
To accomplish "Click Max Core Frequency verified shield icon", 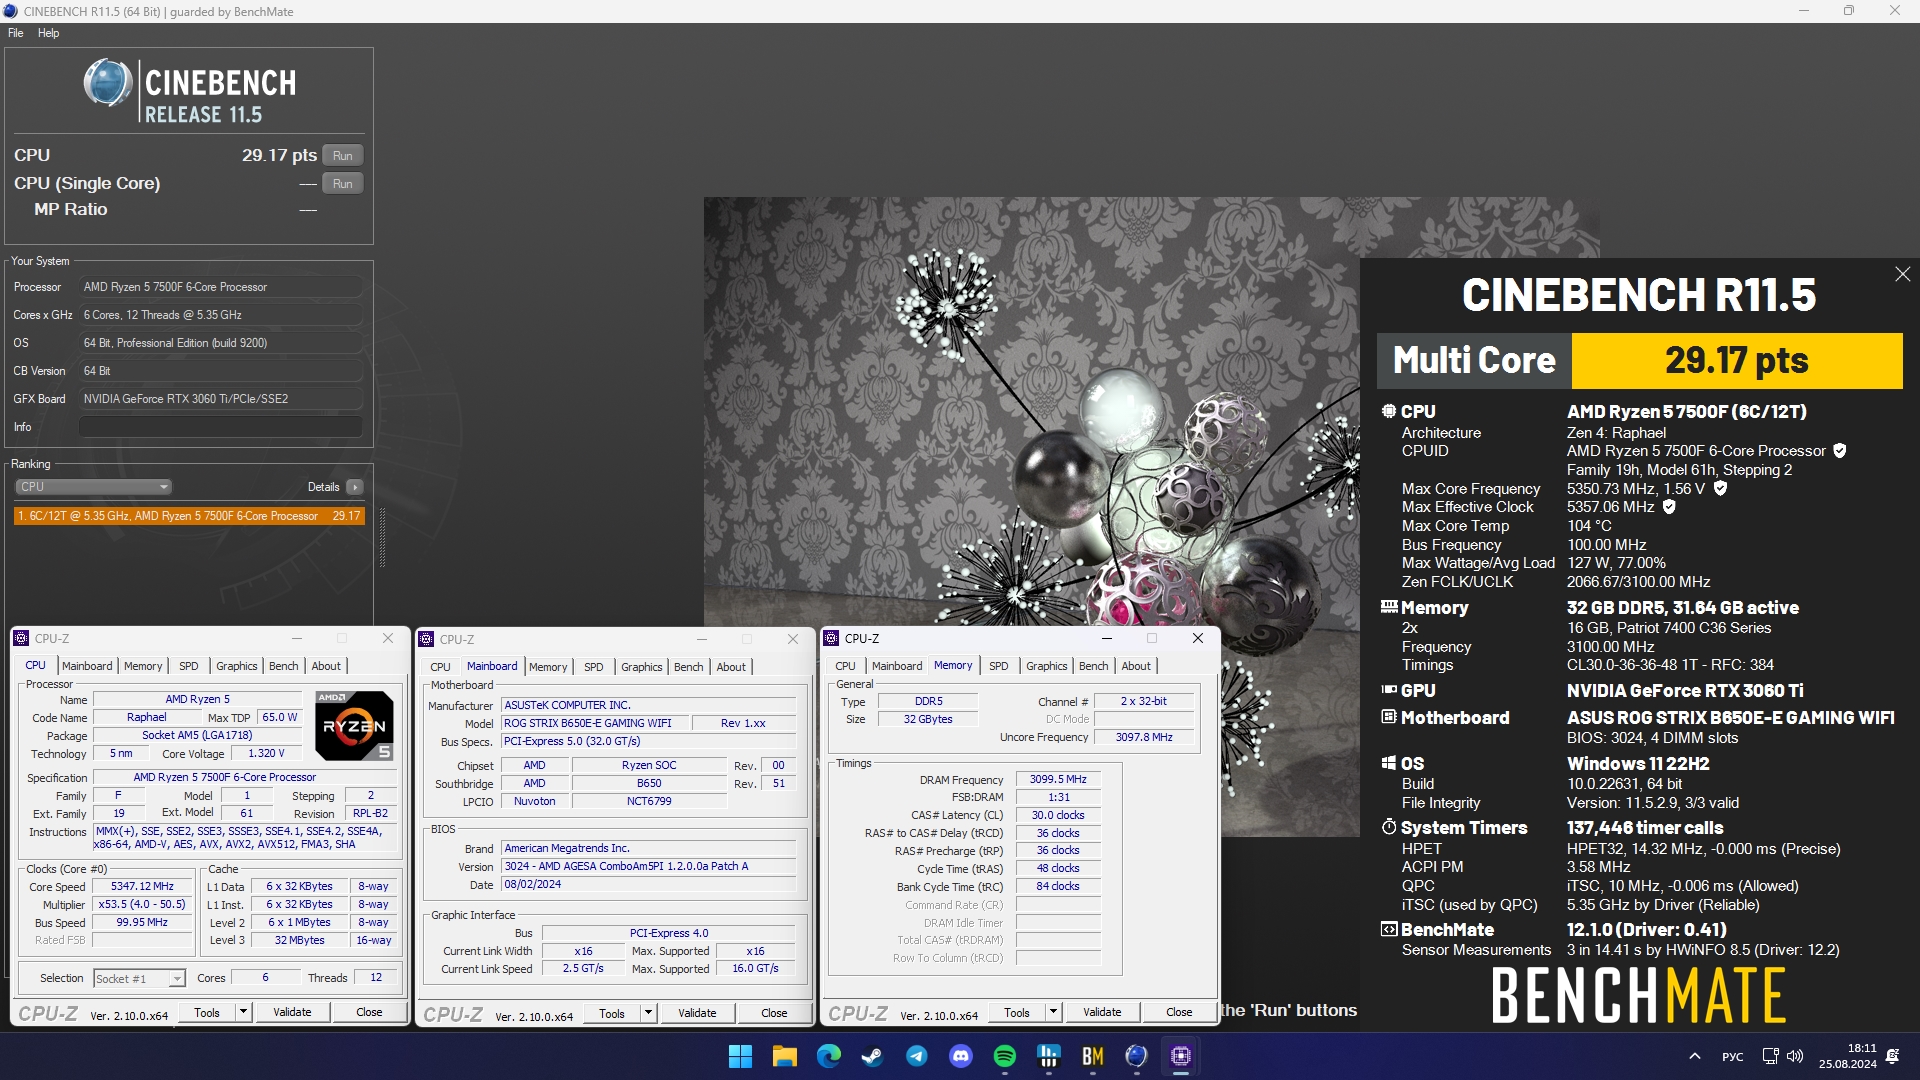I will coord(1720,489).
